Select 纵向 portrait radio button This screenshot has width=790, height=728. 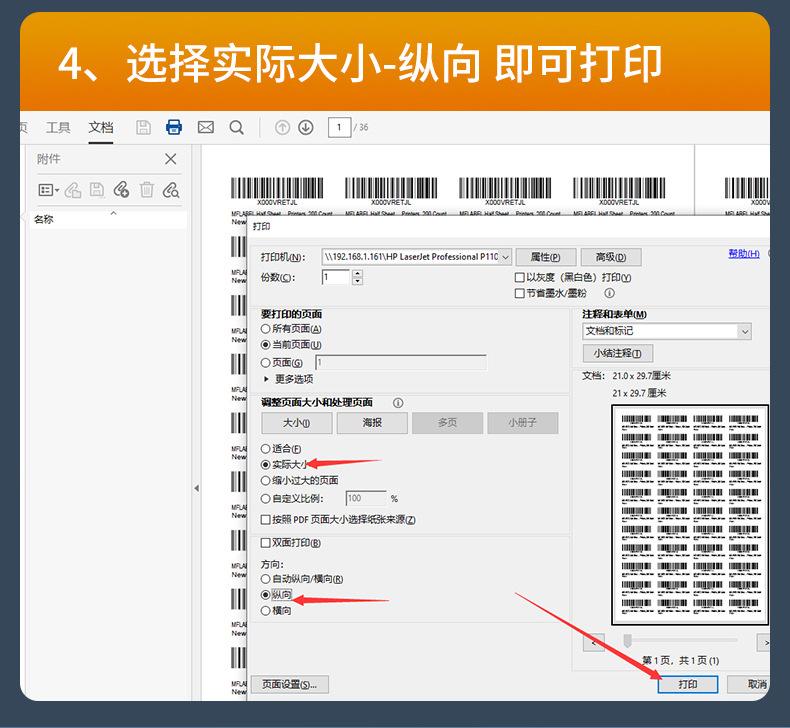(x=266, y=595)
